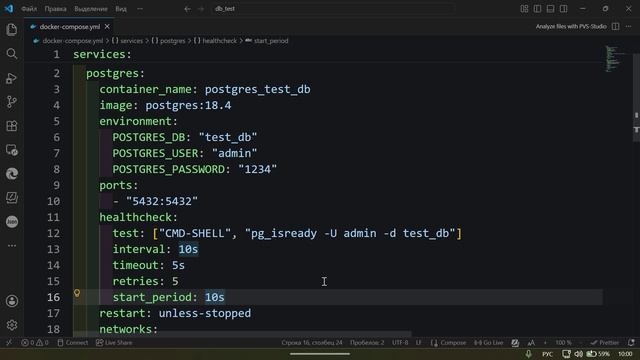Viewport: 640px width, 360px height.
Task: Open the Run and Debug view
Action: [x=12, y=78]
